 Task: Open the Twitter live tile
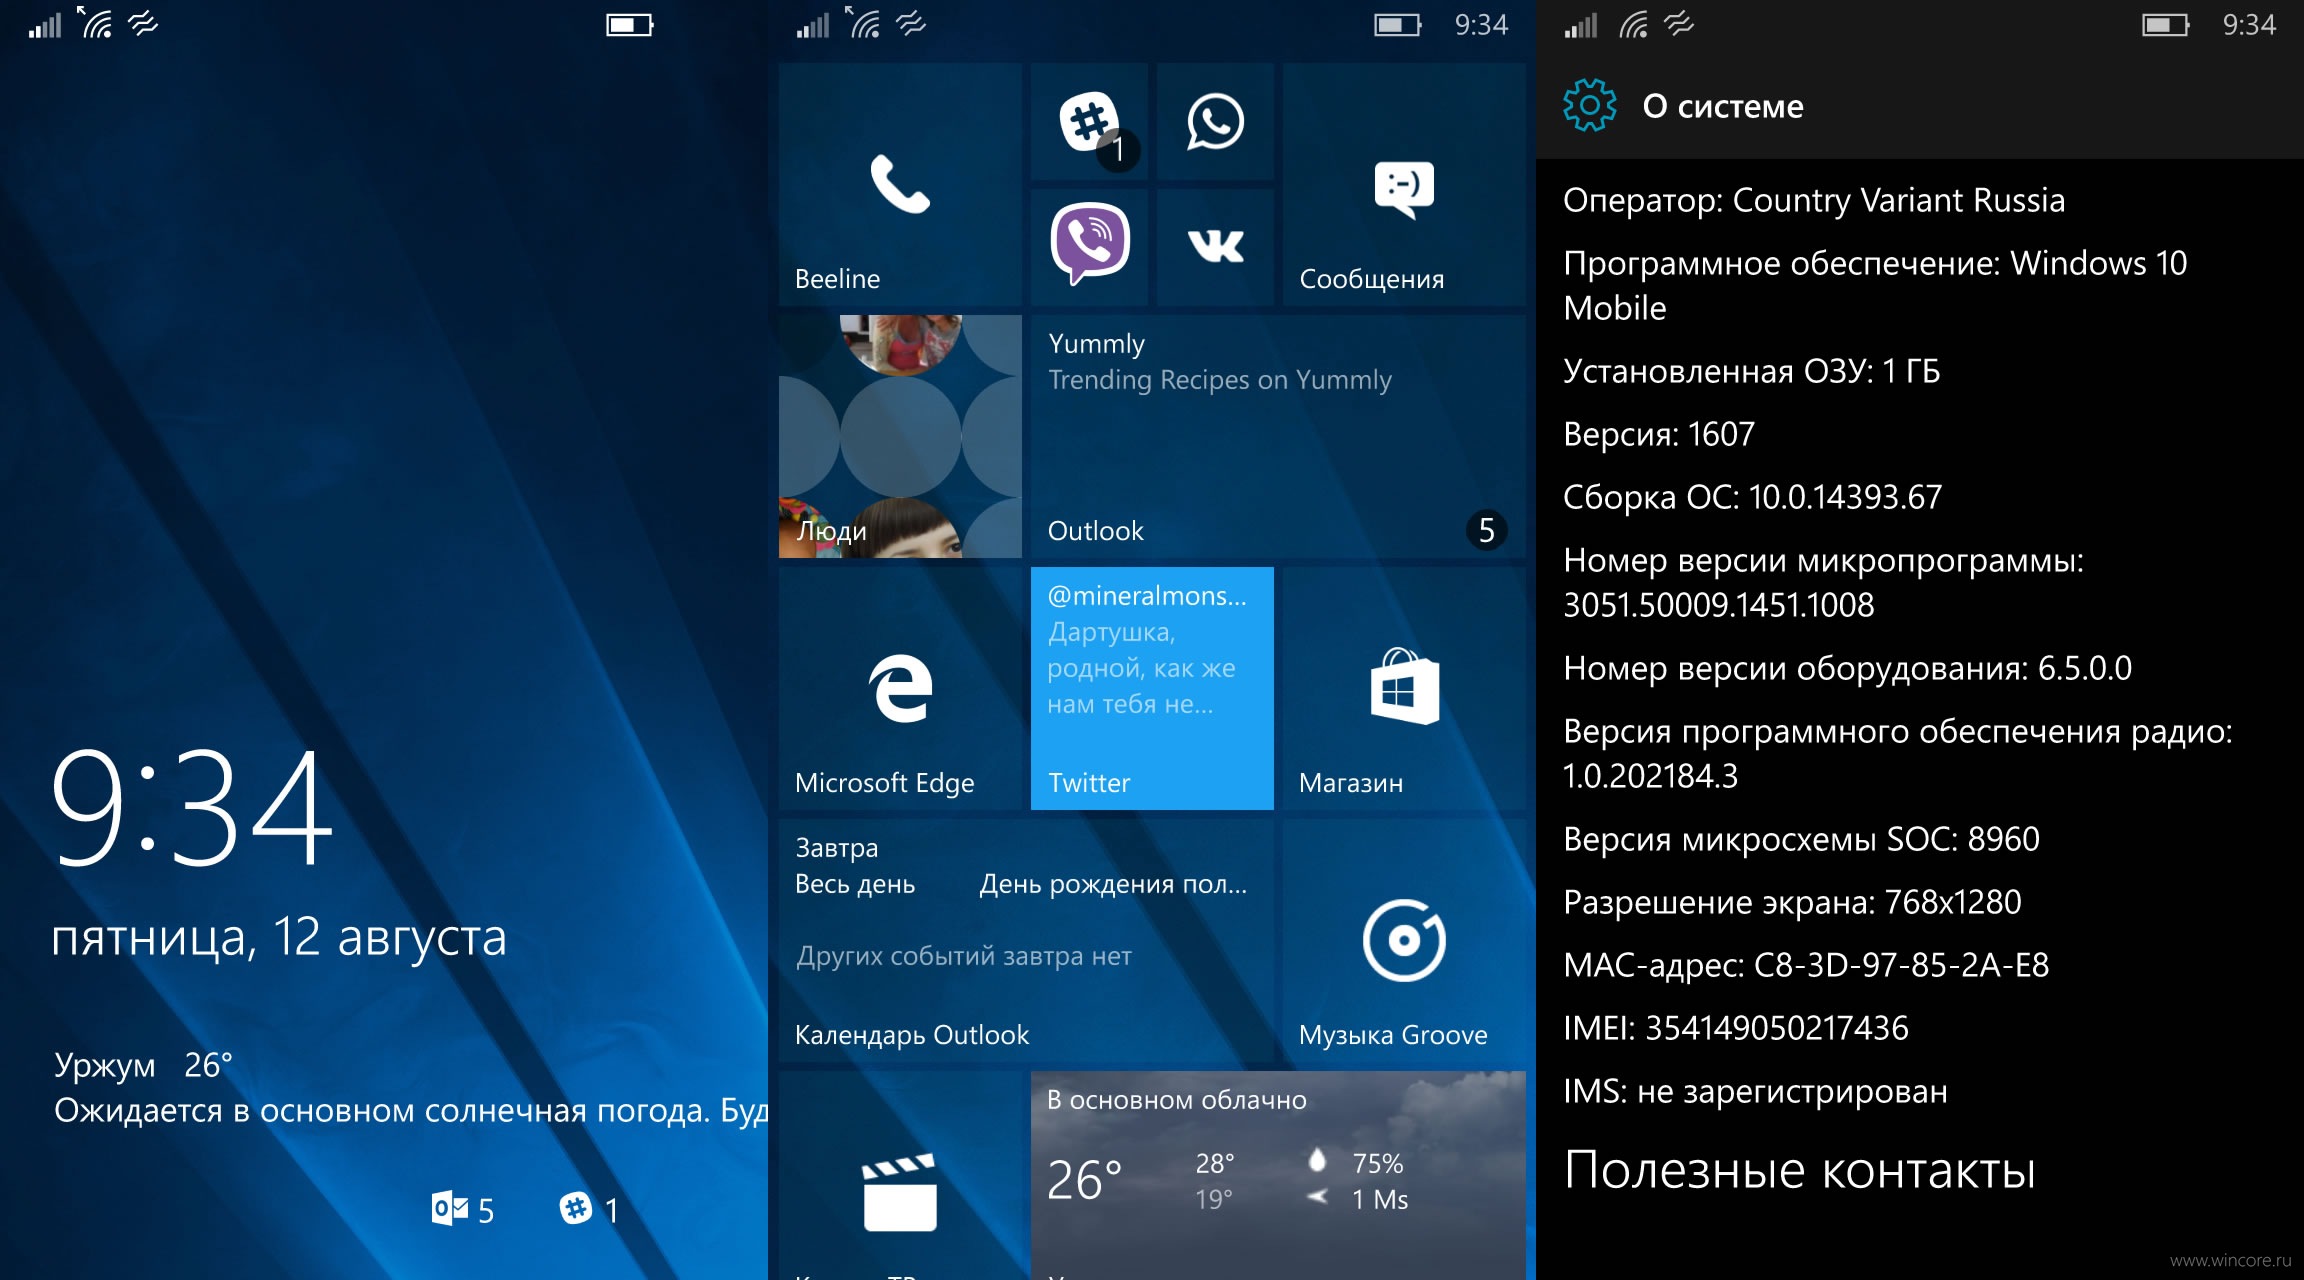pyautogui.click(x=1152, y=689)
